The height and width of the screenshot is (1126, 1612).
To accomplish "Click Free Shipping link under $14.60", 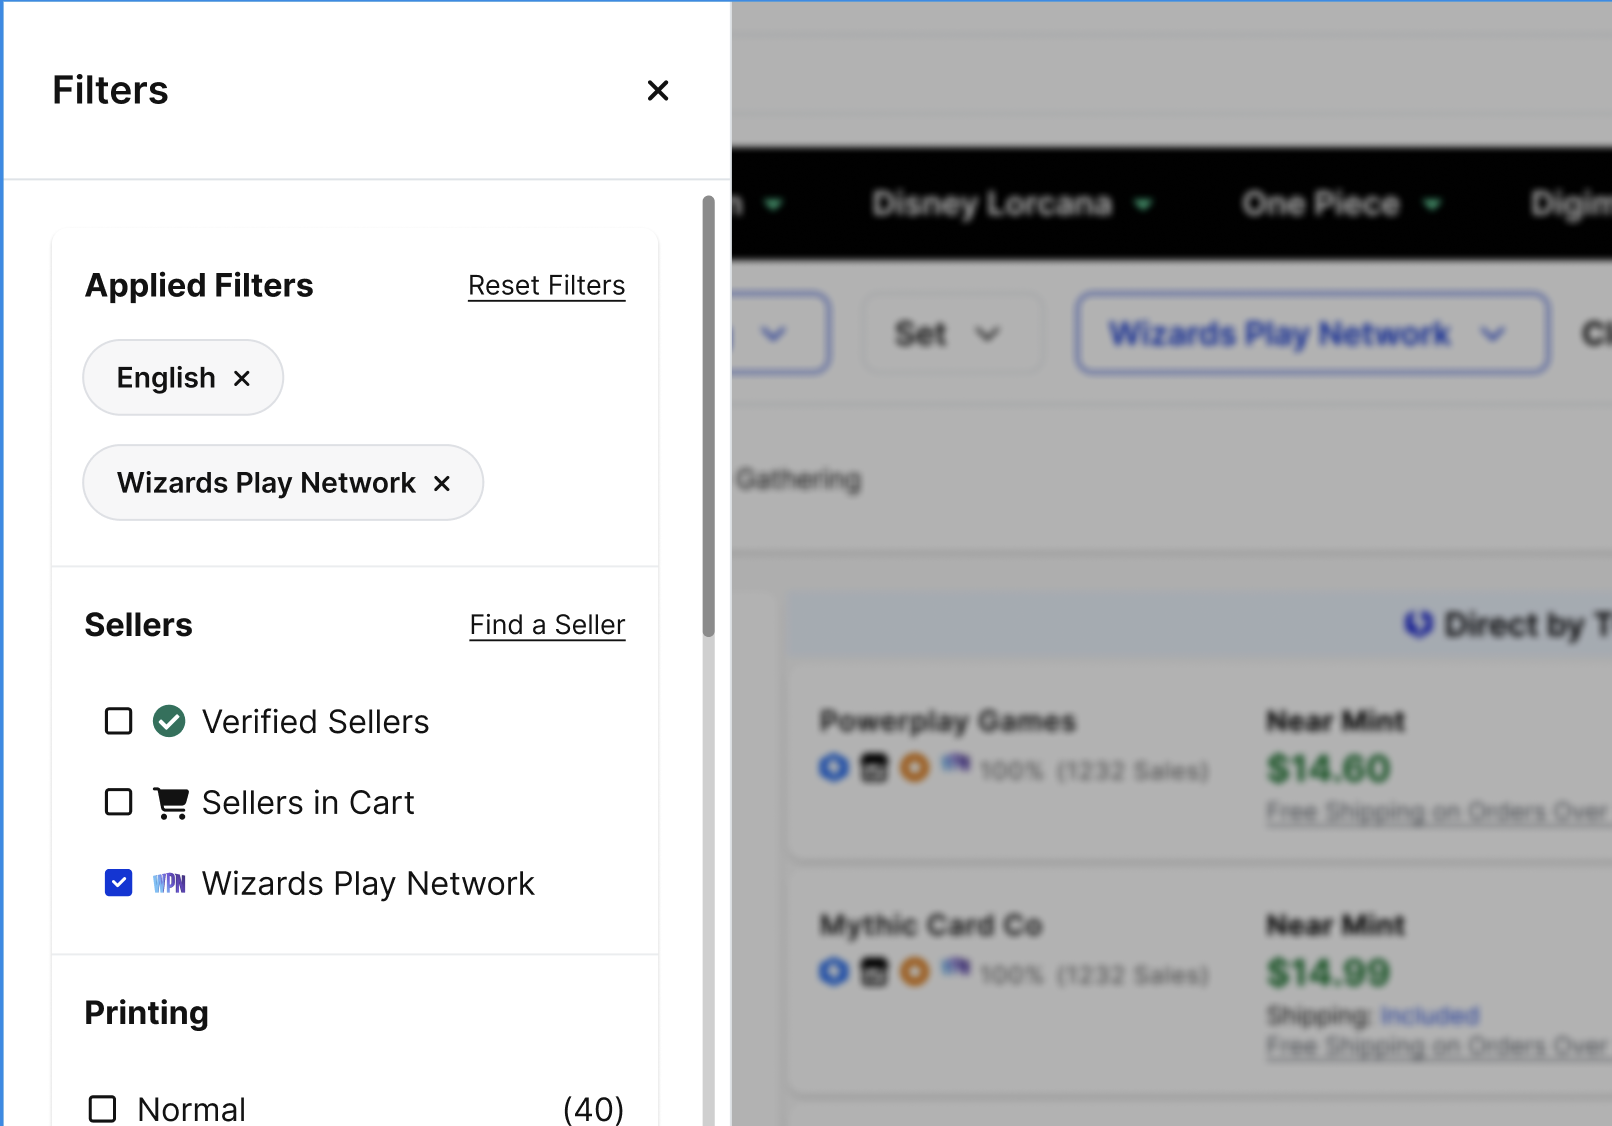I will 1438,812.
